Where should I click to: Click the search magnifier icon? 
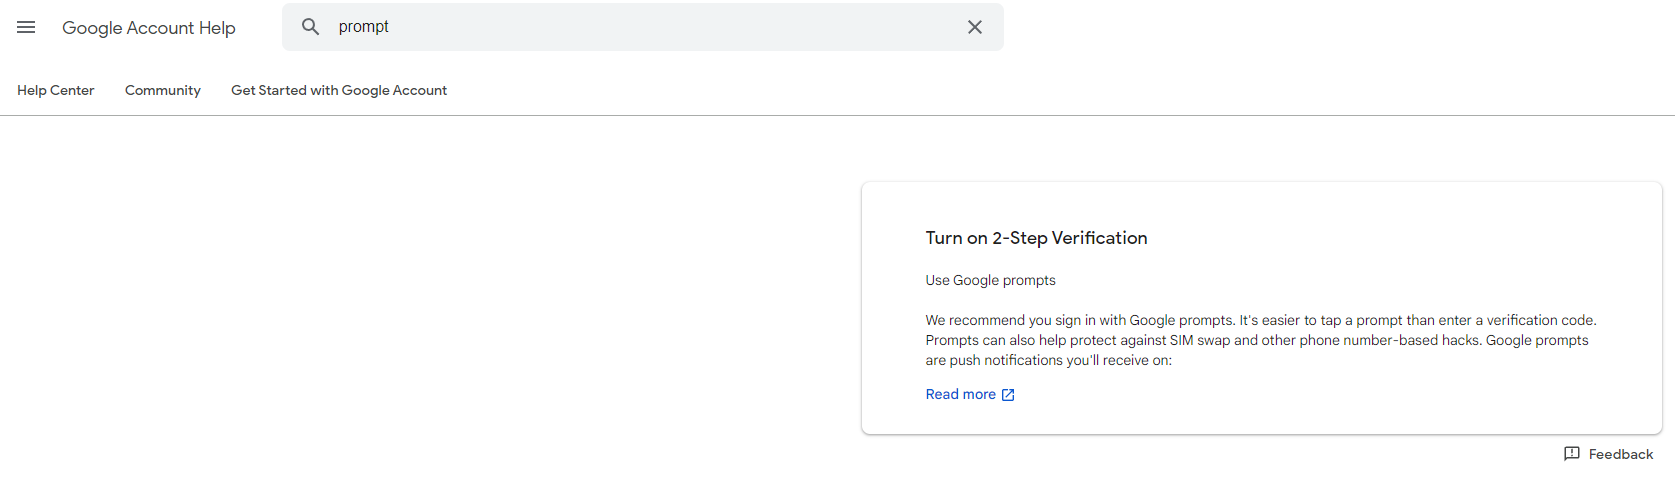[311, 27]
